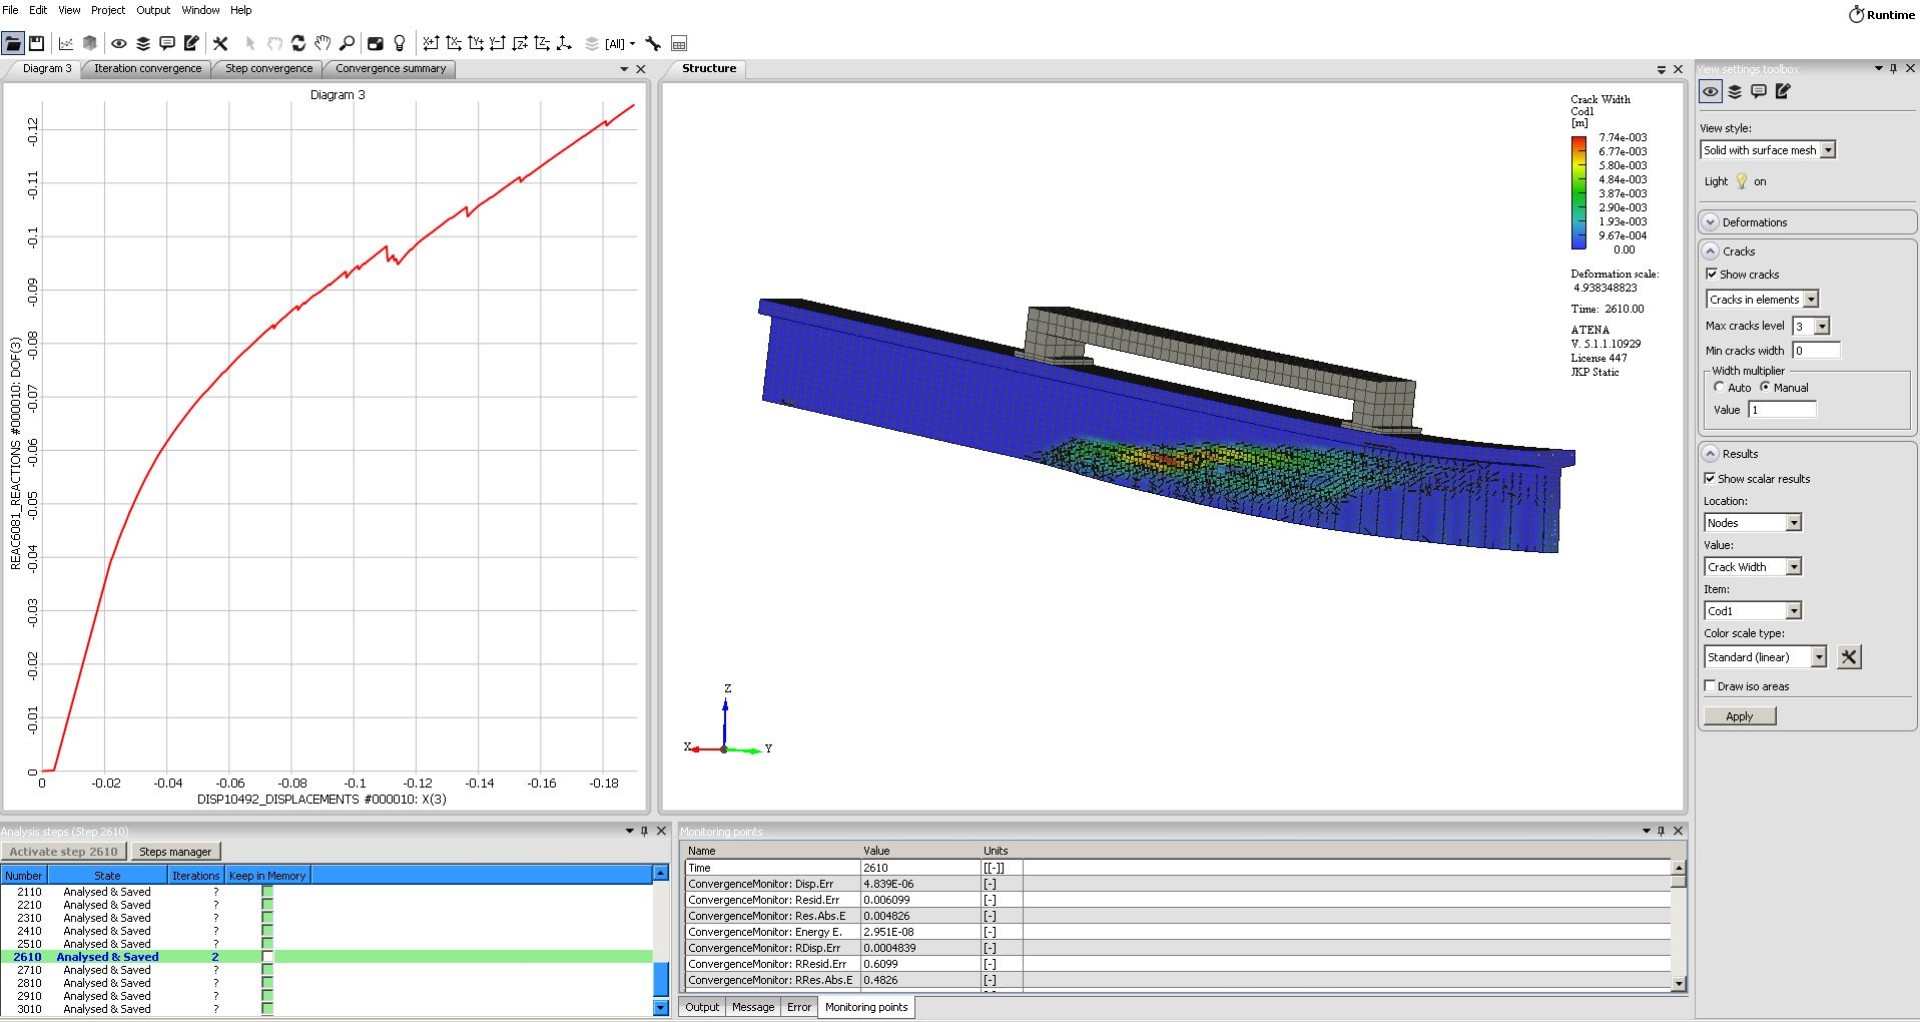Click the camera snapshot icon
The width and height of the screenshot is (1920, 1022).
pos(375,43)
